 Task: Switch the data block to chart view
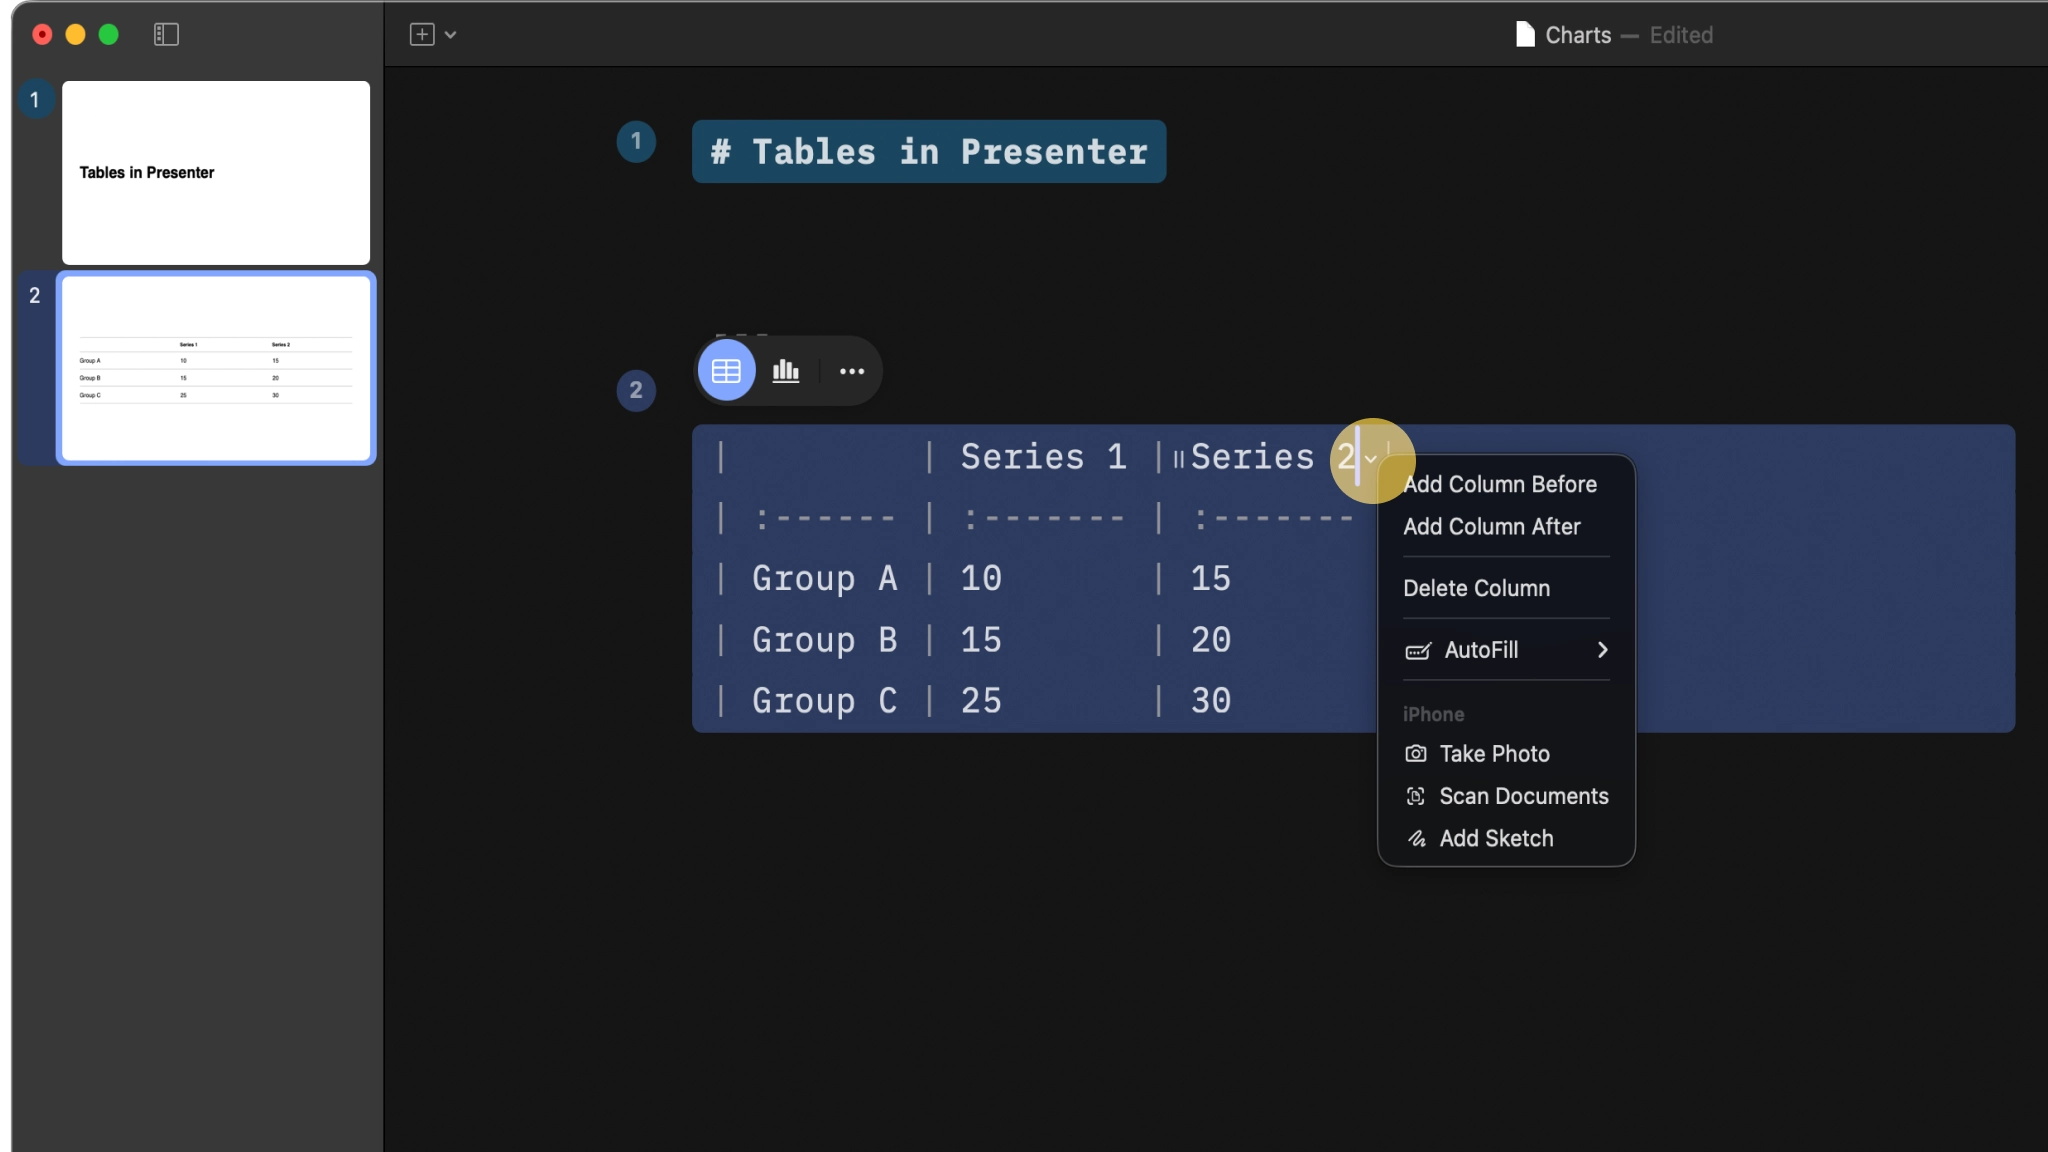click(x=786, y=370)
